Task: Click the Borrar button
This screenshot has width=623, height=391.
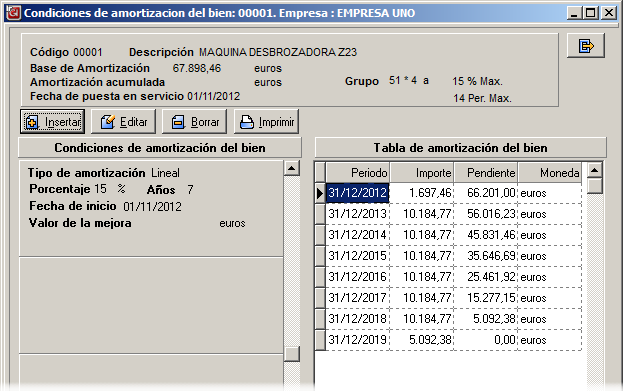Action: point(194,122)
